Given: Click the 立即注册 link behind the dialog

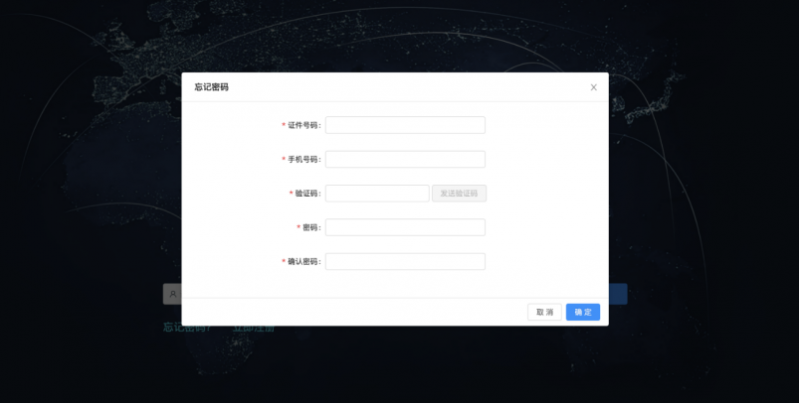Looking at the screenshot, I should click(254, 327).
